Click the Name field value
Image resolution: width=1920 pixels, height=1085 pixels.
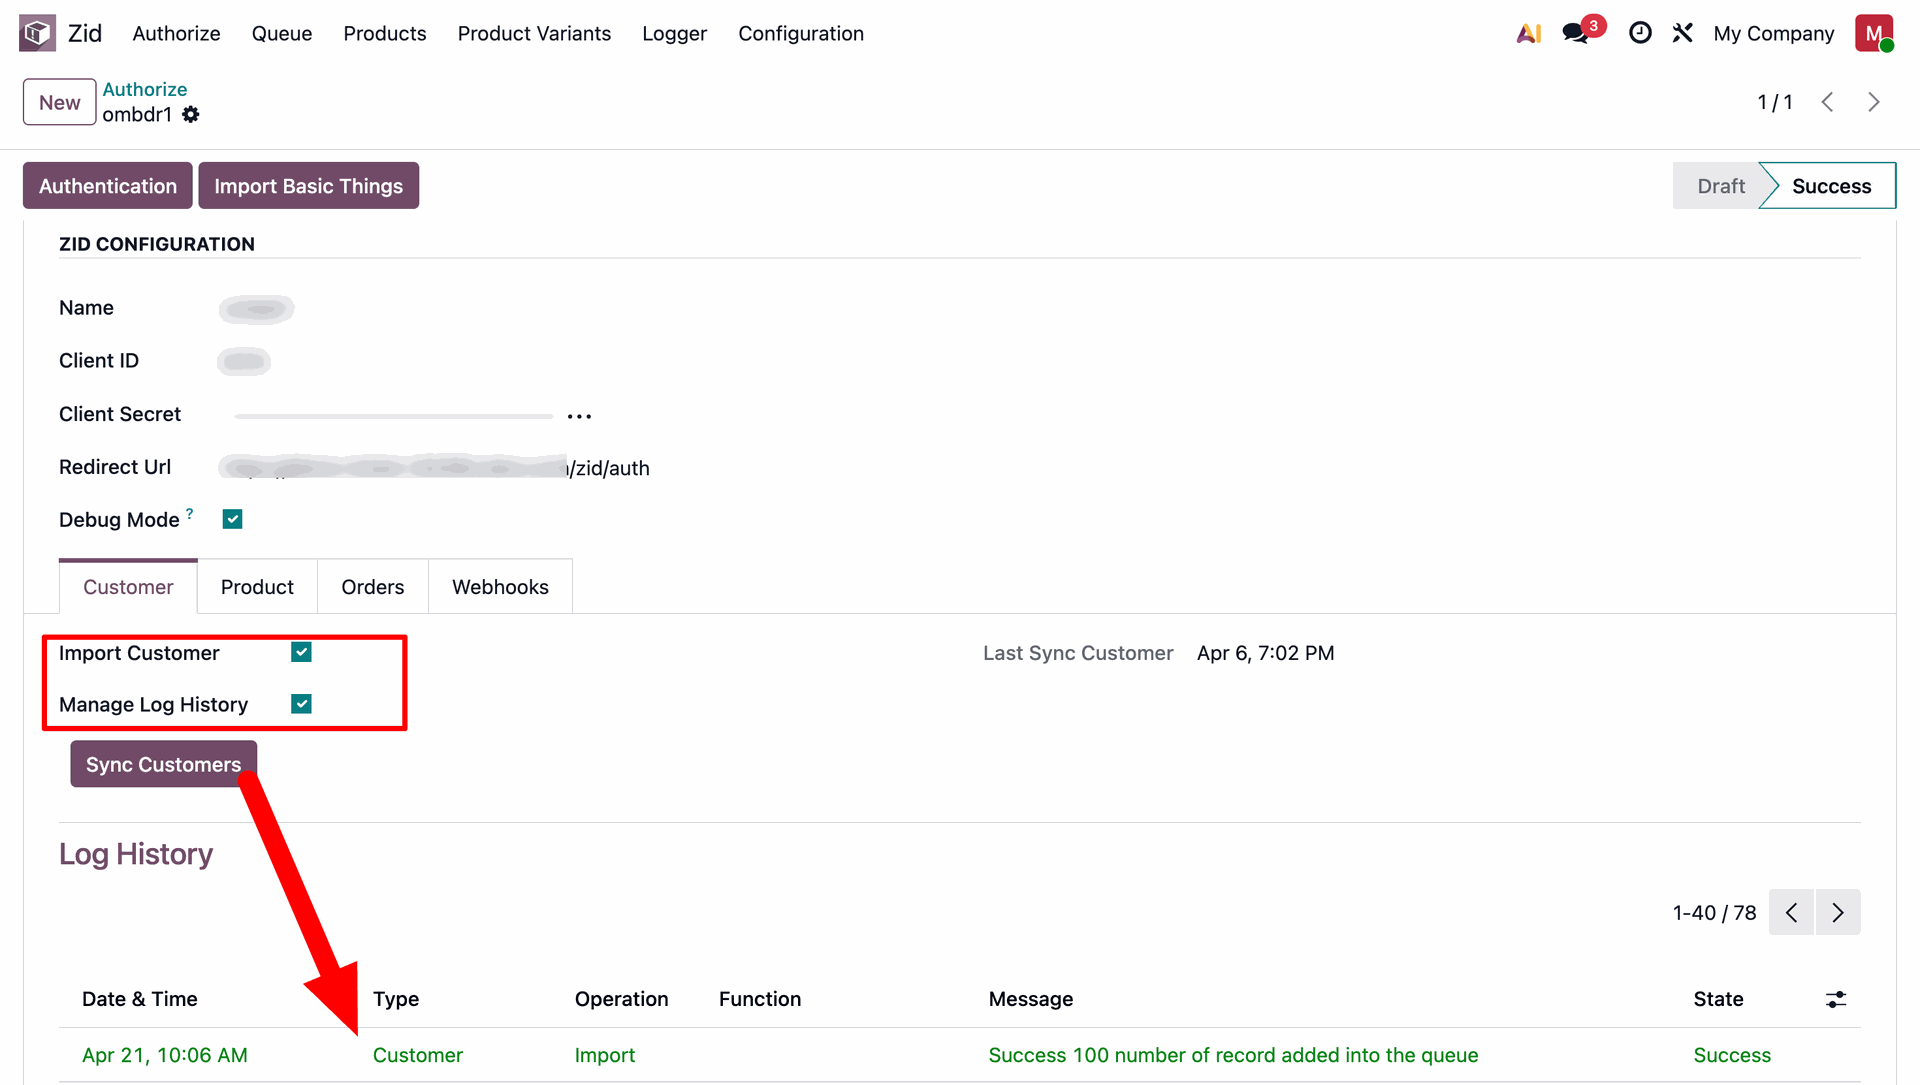[257, 309]
